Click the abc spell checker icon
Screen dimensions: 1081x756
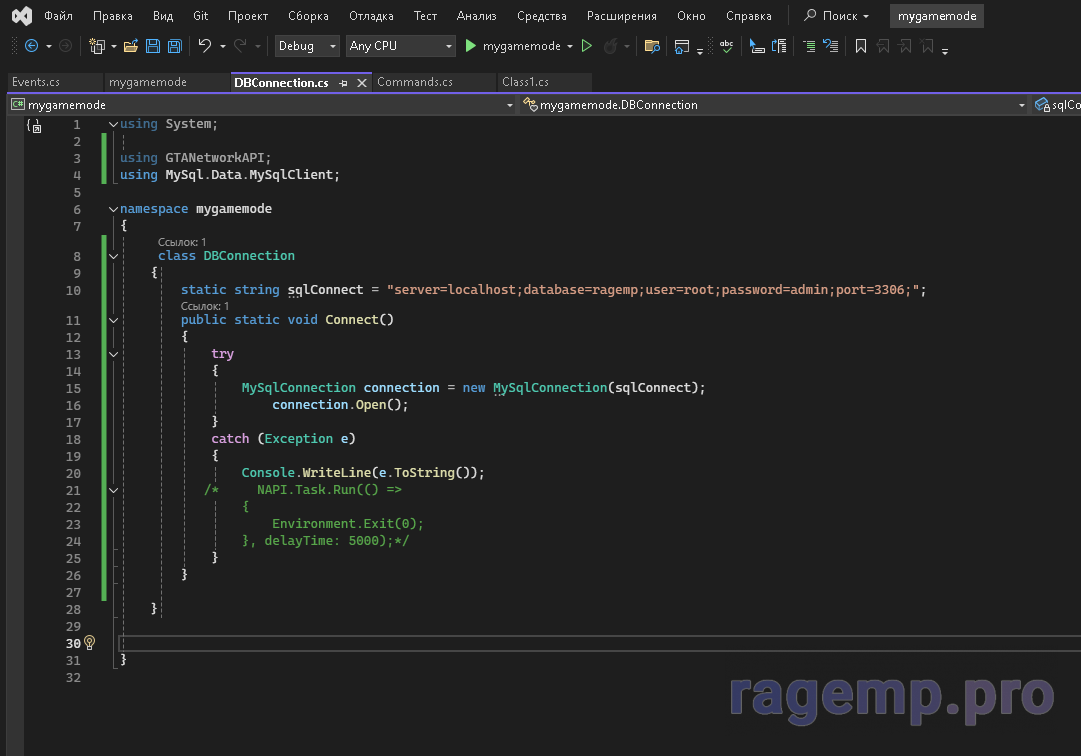pos(727,46)
